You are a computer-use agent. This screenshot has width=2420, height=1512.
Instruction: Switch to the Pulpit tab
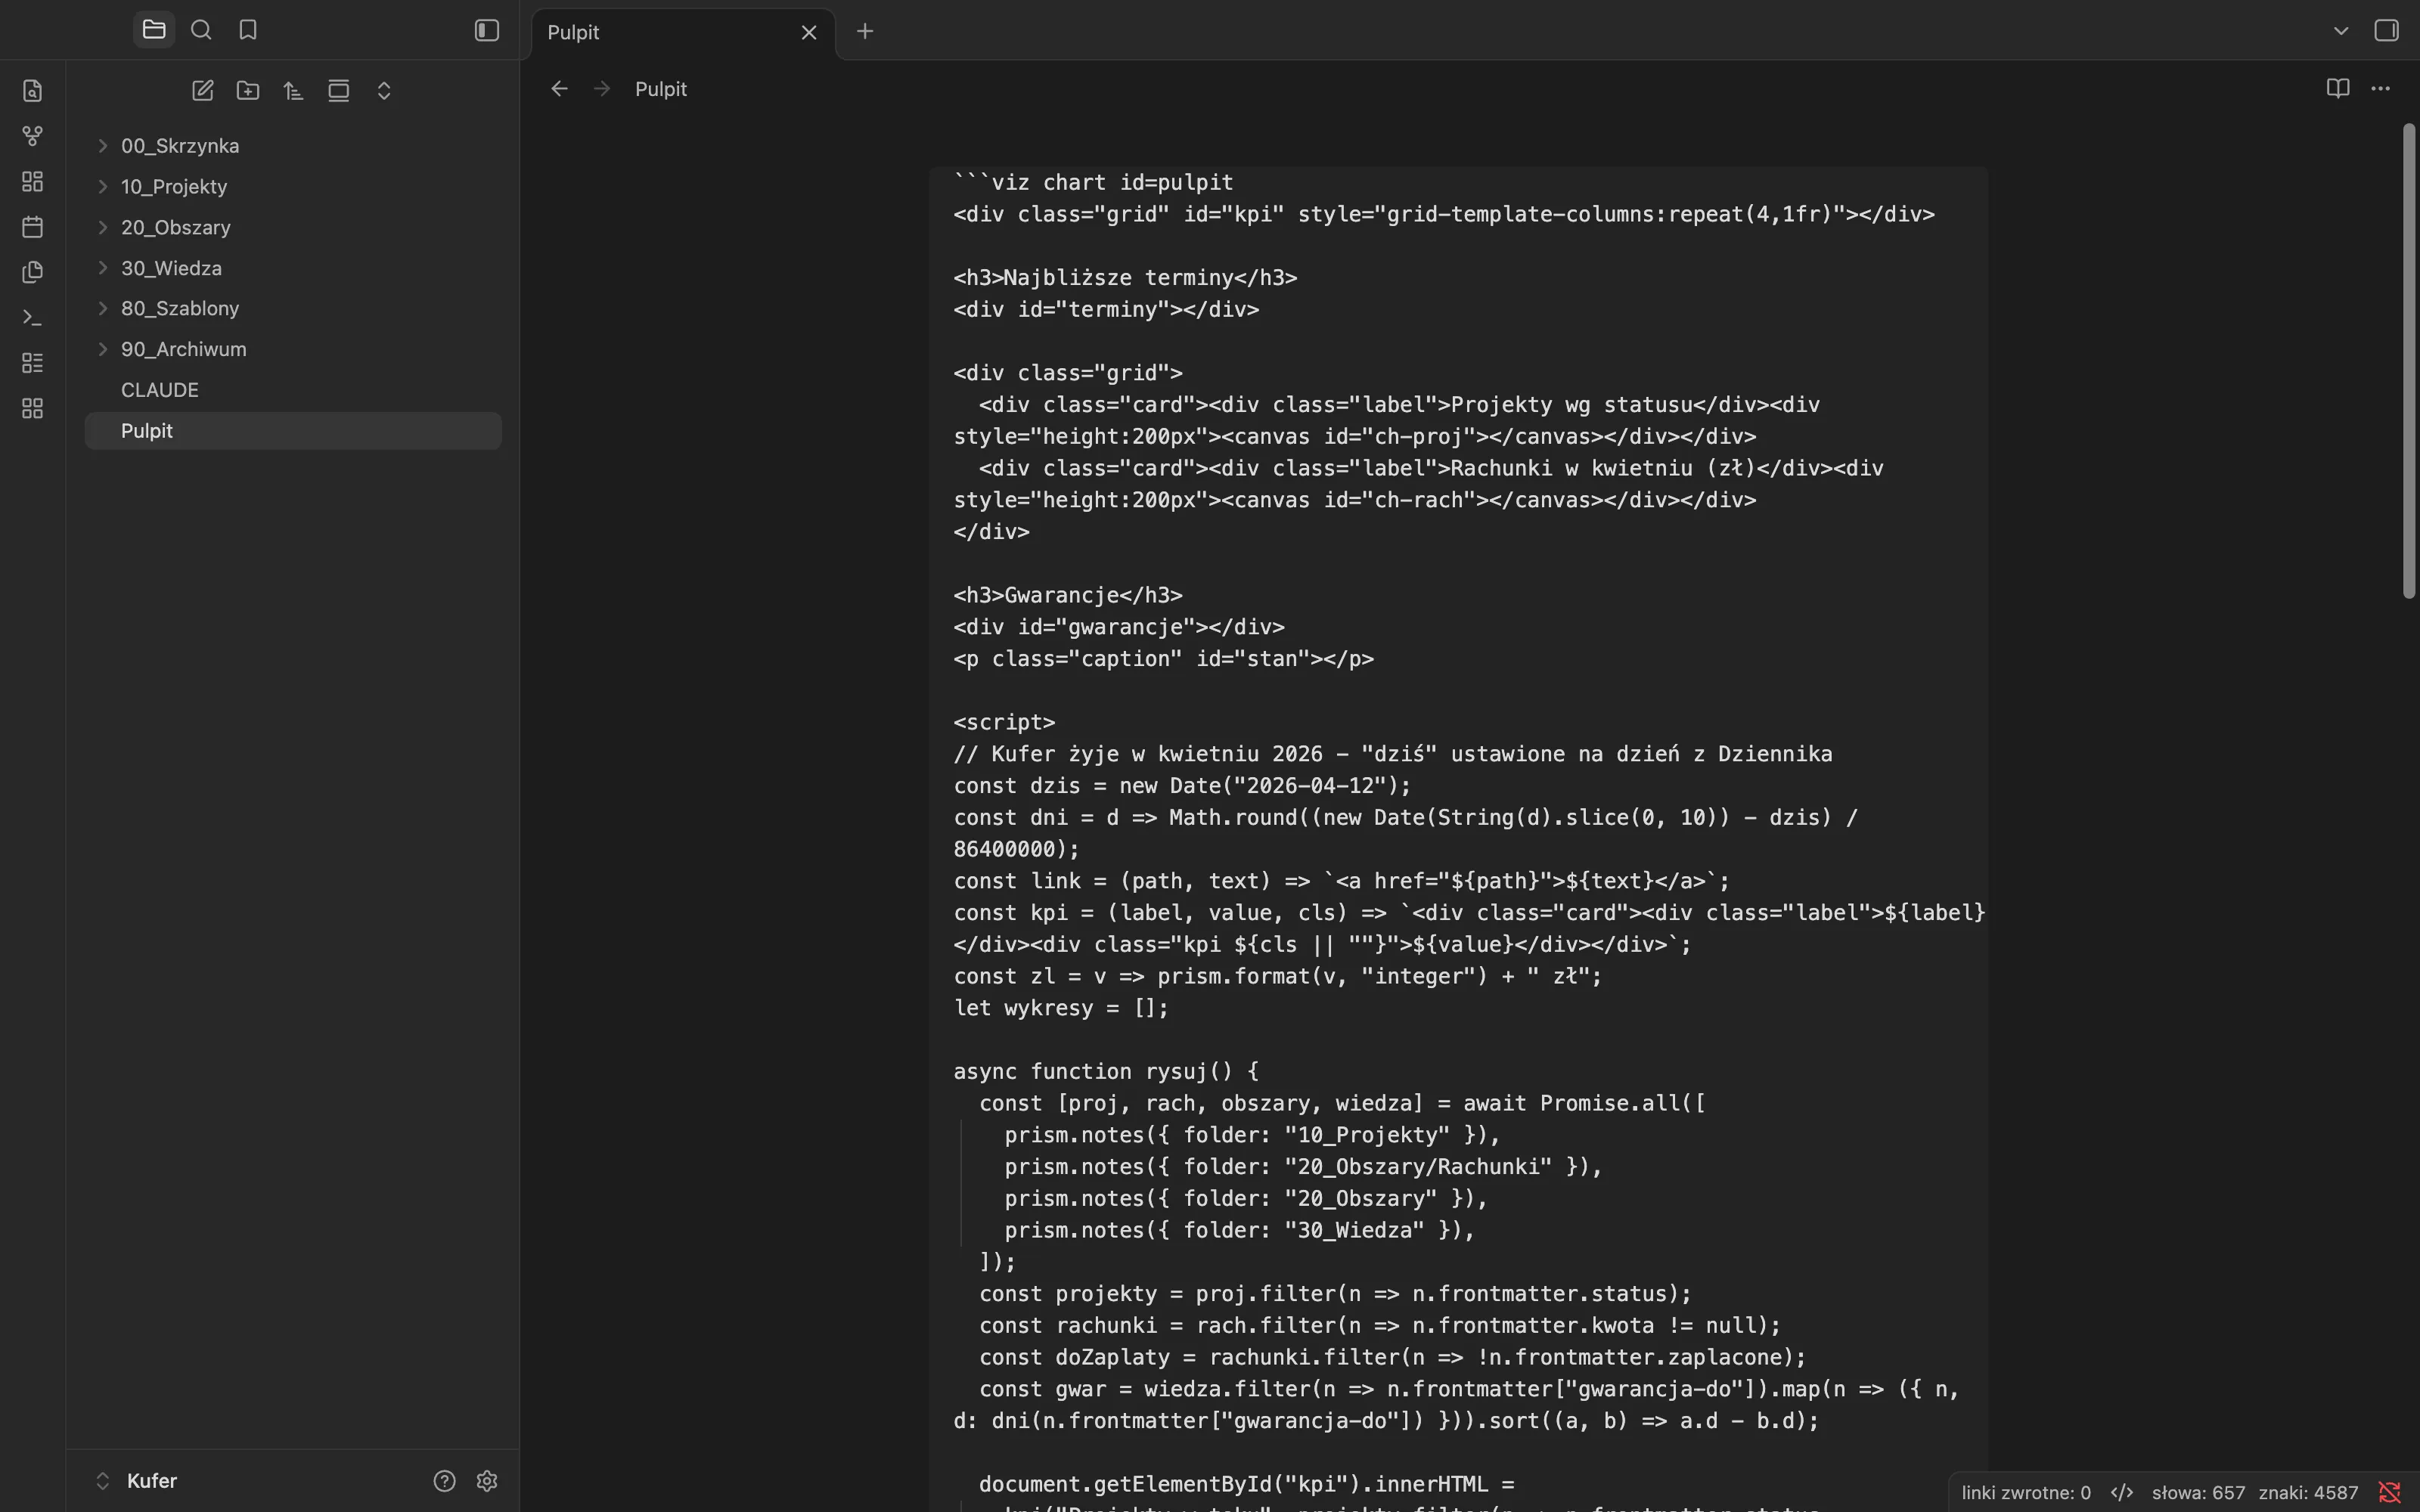[682, 32]
